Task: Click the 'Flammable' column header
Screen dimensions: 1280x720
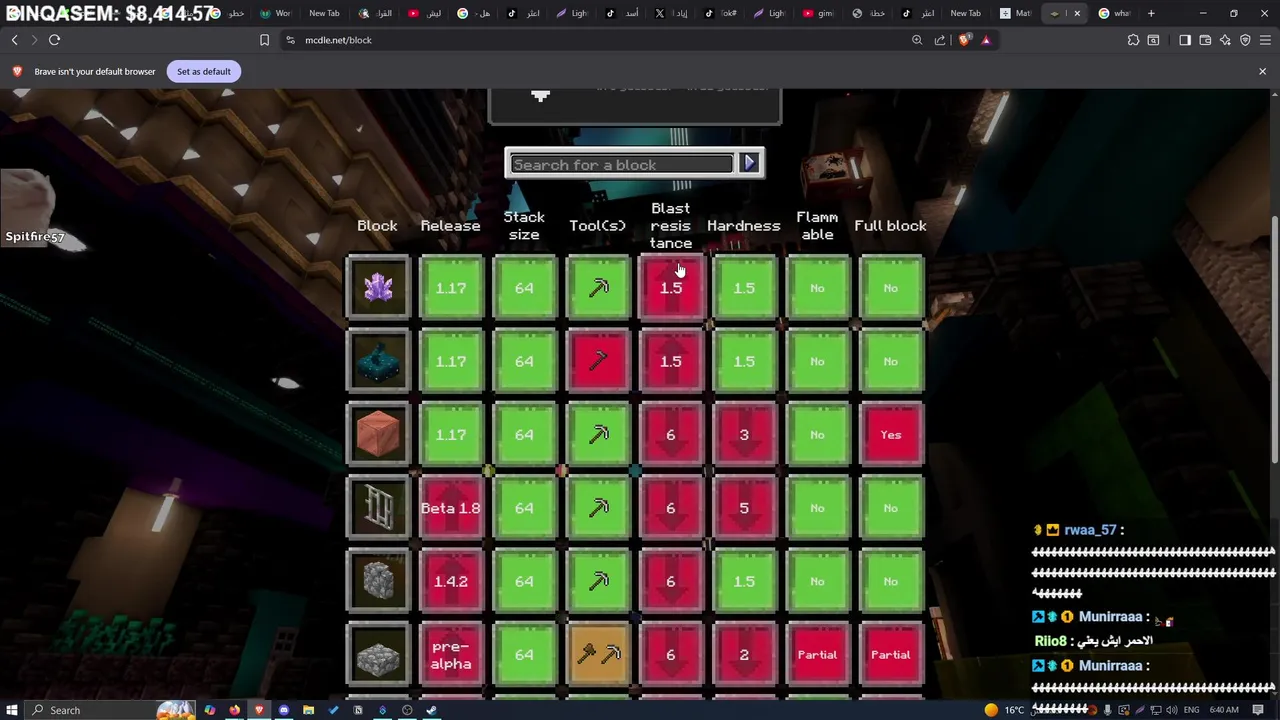Action: point(817,226)
